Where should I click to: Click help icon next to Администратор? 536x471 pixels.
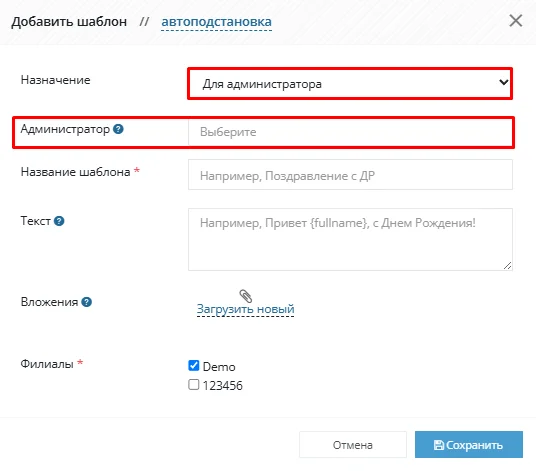[118, 129]
